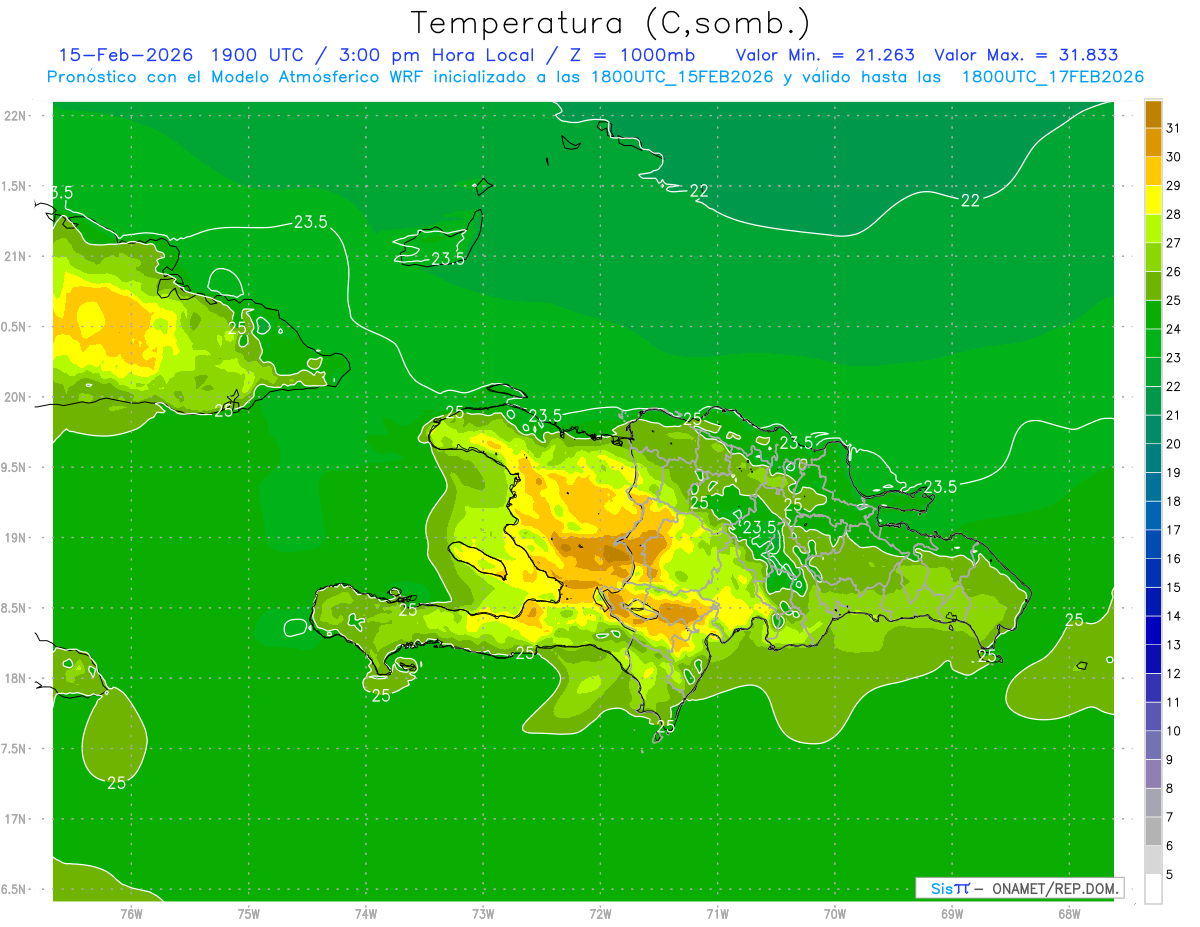Click the "SisTT" logo text
The height and width of the screenshot is (927, 1200).
tap(950, 888)
